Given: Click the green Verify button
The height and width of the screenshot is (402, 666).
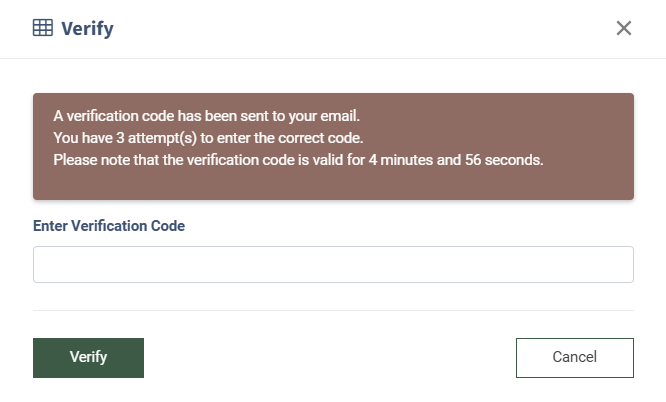Looking at the screenshot, I should coord(88,358).
